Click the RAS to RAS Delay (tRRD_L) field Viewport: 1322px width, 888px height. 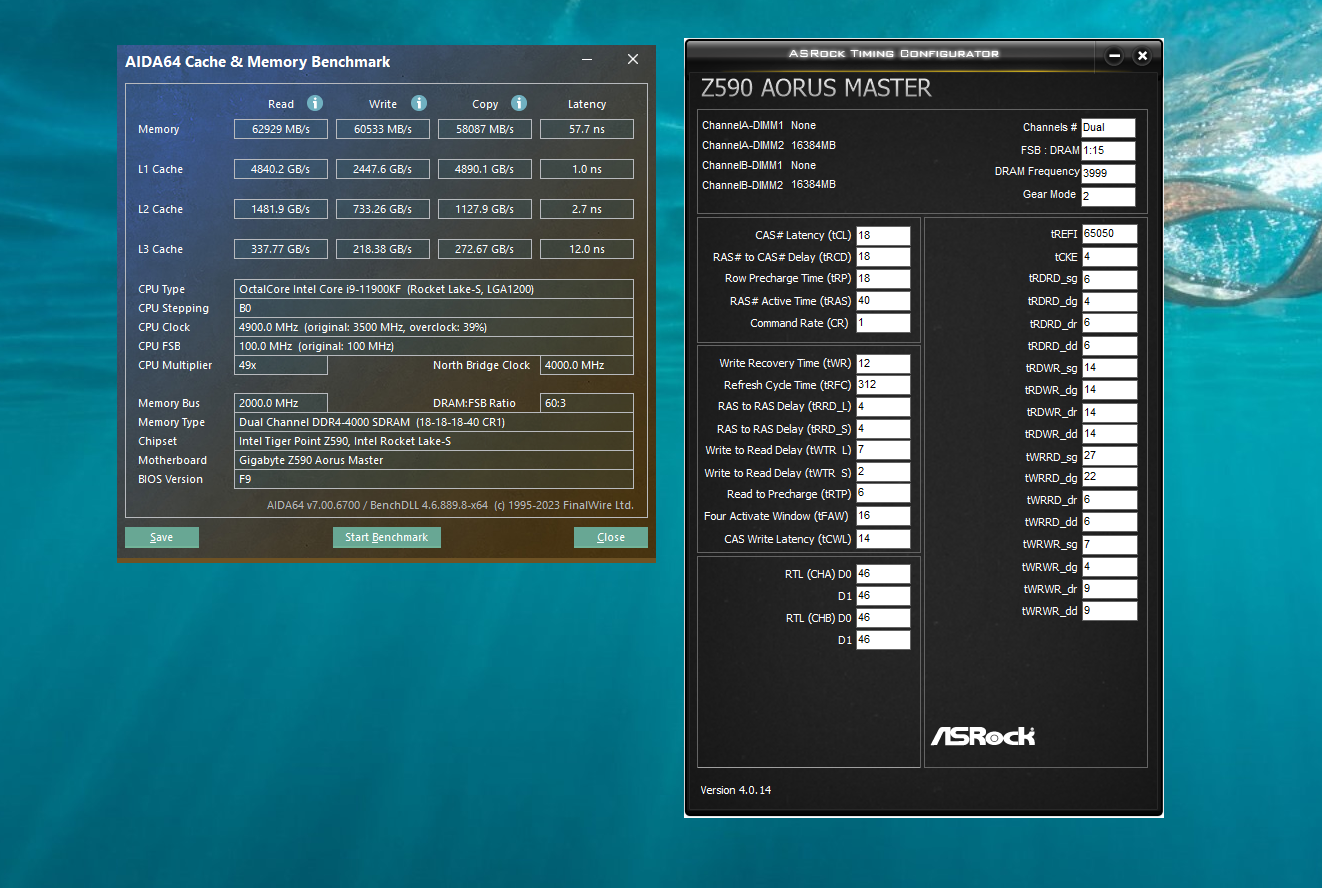pyautogui.click(x=883, y=407)
